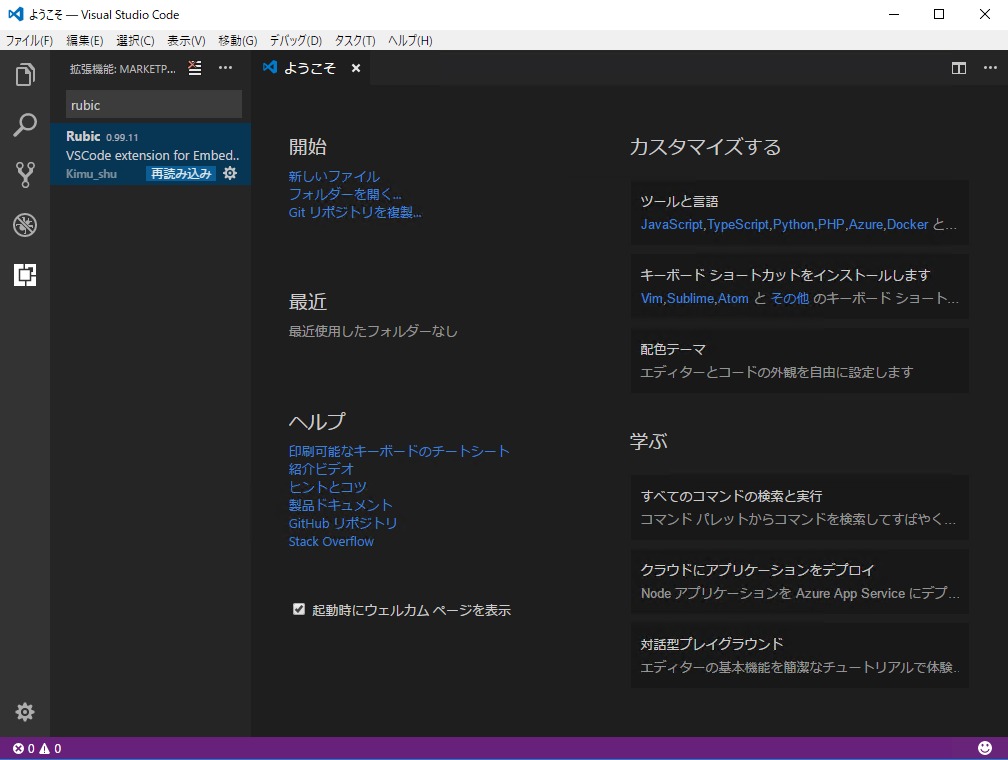Open the Manage gear in activity bar

[x=25, y=712]
